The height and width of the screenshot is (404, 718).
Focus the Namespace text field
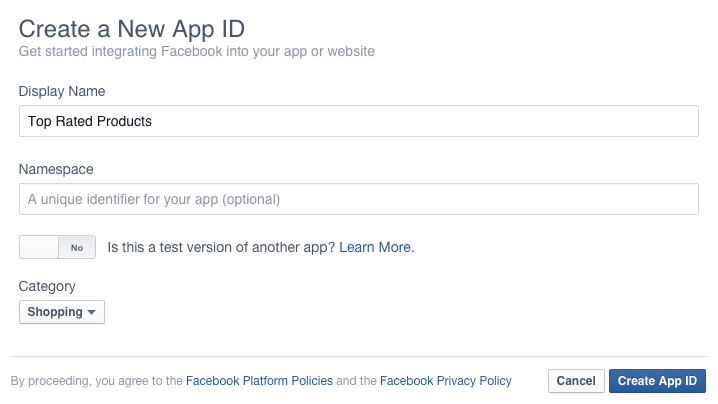358,199
